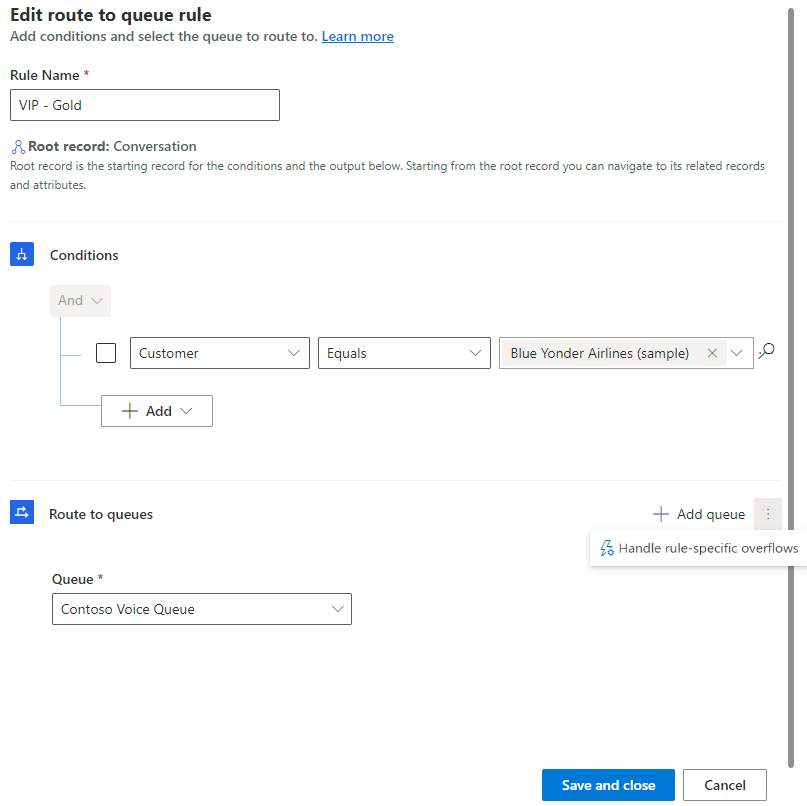Viewport: 807px width, 806px height.
Task: Open the Equals operator dropdown
Action: (x=475, y=353)
